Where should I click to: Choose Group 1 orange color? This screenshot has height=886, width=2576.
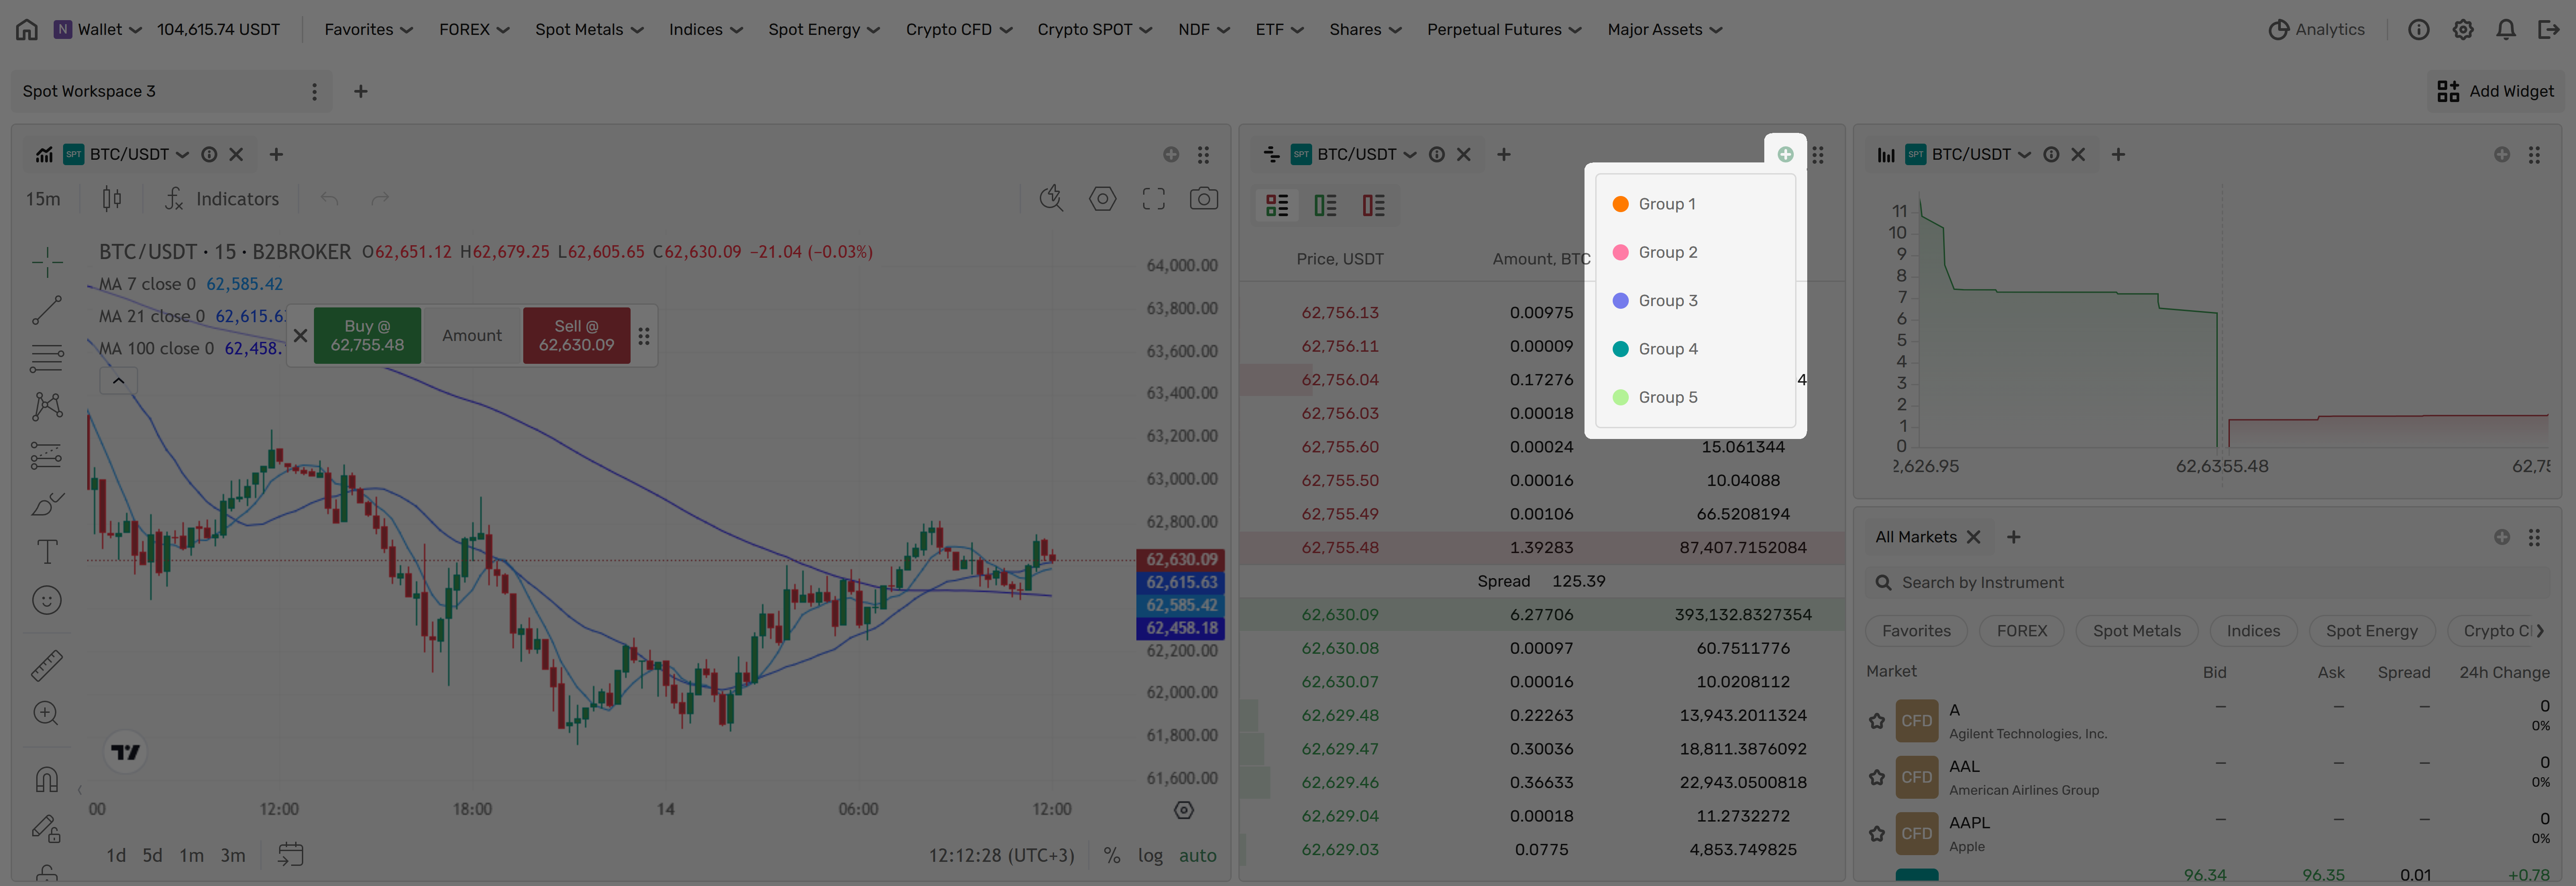[1695, 204]
